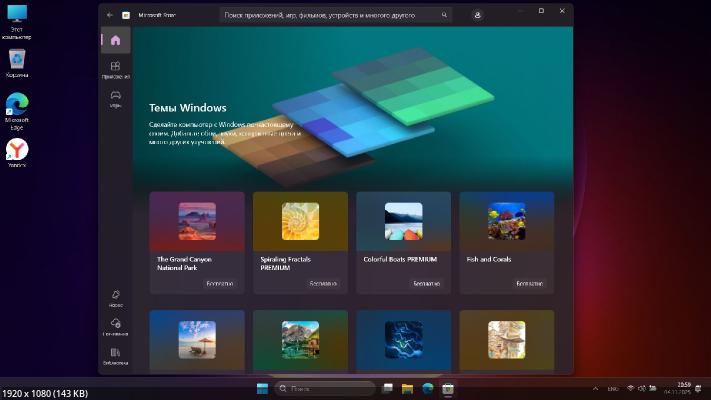This screenshot has width=711, height=400.
Task: Click the Store search magnifier icon
Action: click(x=444, y=16)
